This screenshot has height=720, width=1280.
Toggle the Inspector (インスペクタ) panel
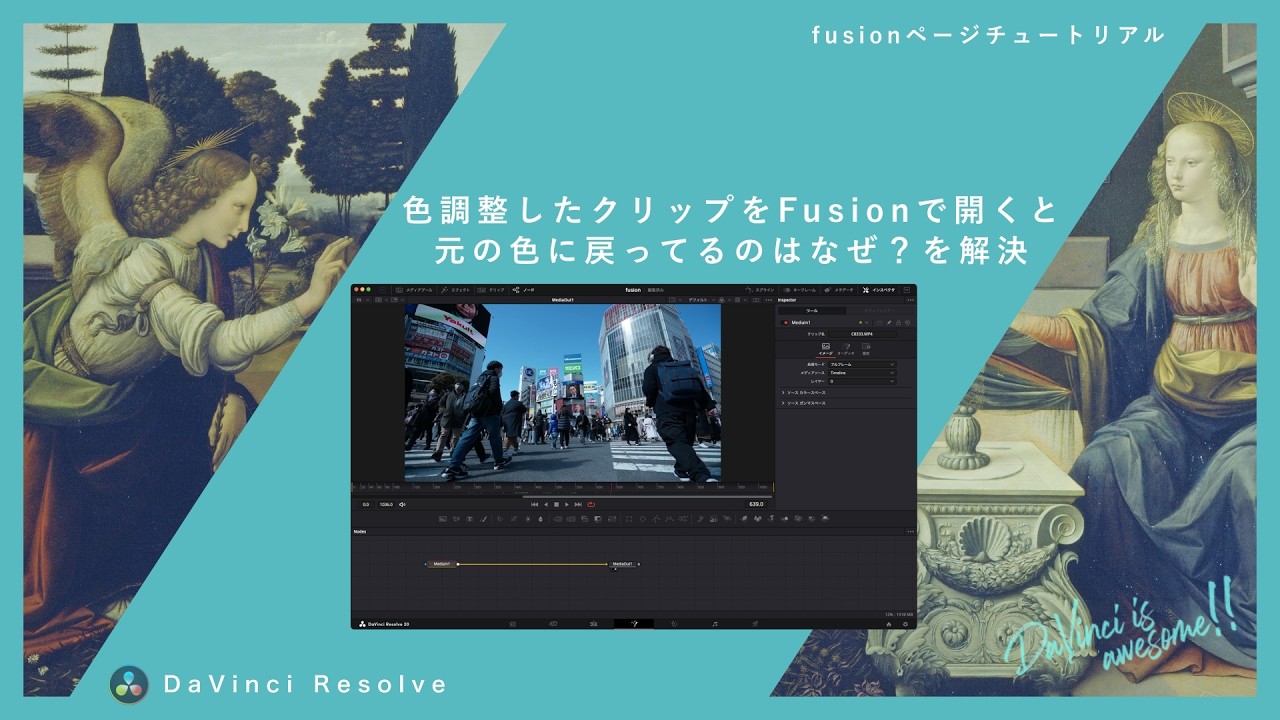[879, 290]
